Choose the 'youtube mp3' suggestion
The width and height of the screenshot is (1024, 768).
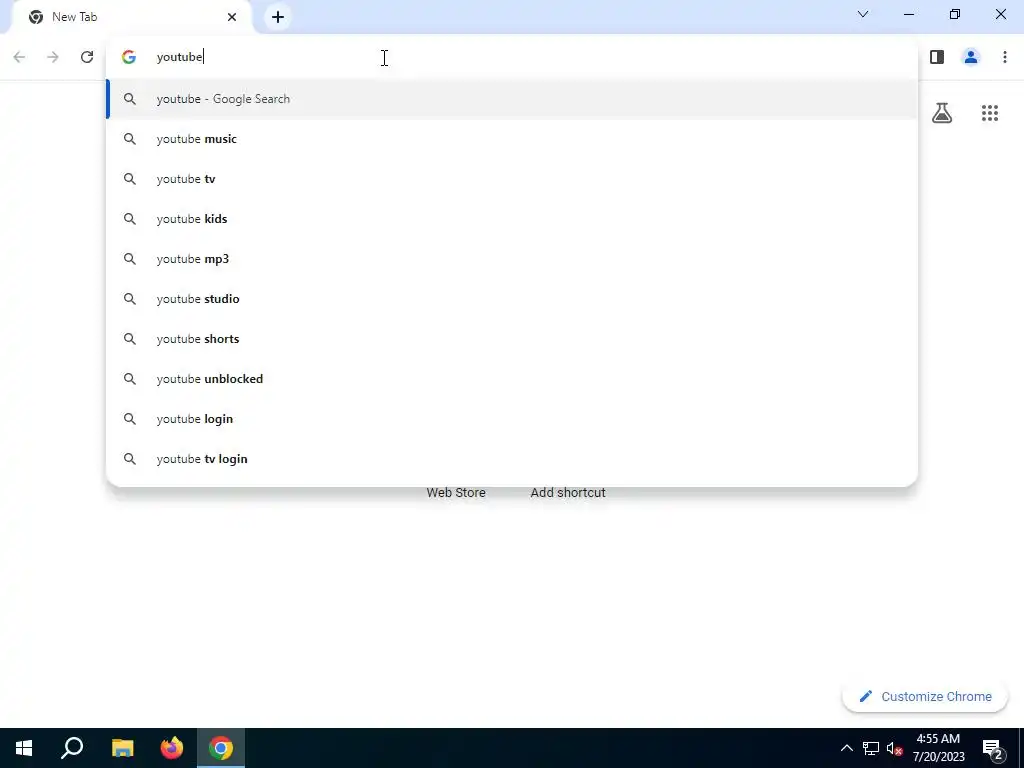(x=512, y=259)
